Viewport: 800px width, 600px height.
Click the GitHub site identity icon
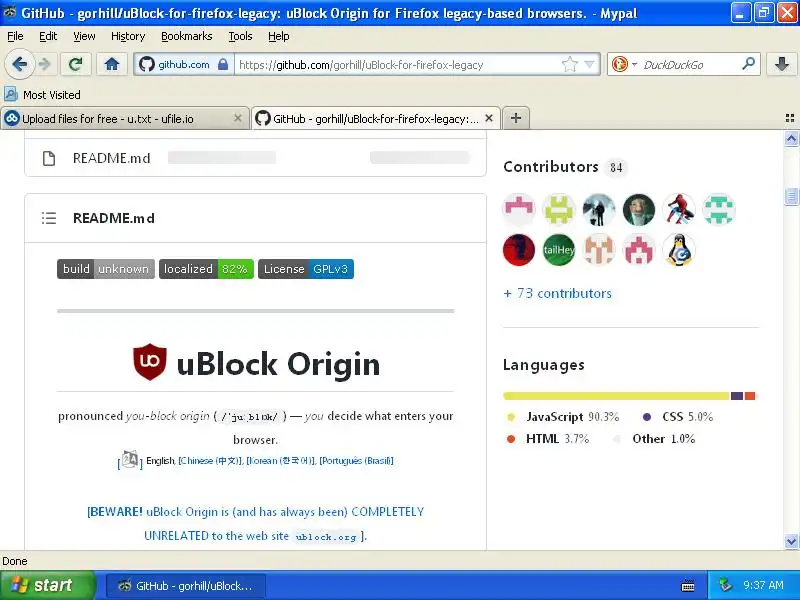147,64
